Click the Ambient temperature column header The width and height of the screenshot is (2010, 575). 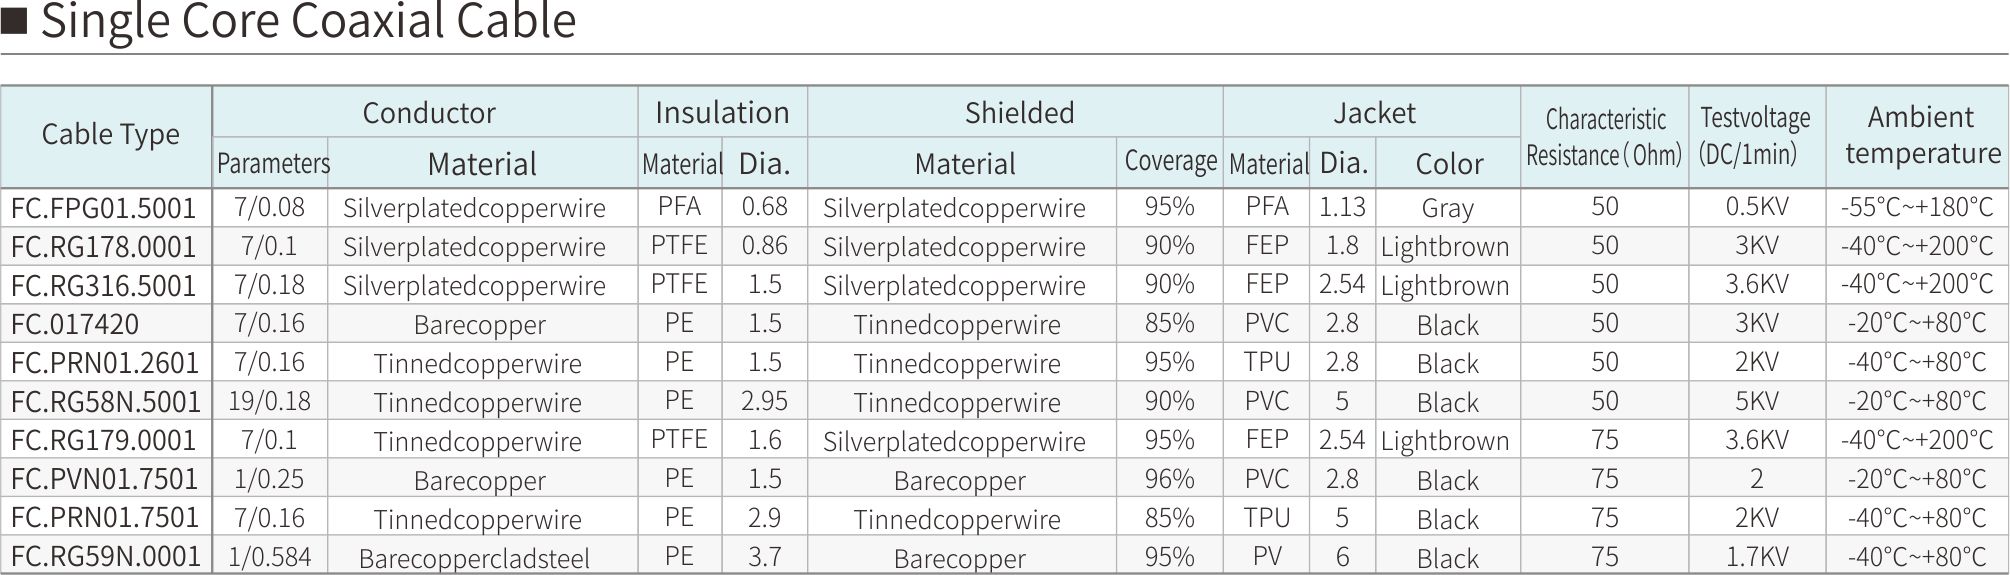click(1921, 135)
